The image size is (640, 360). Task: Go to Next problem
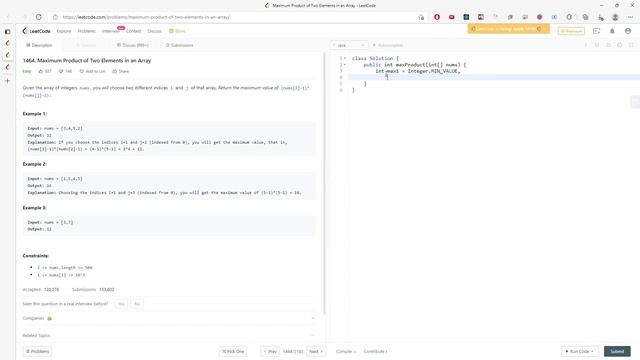(316, 351)
